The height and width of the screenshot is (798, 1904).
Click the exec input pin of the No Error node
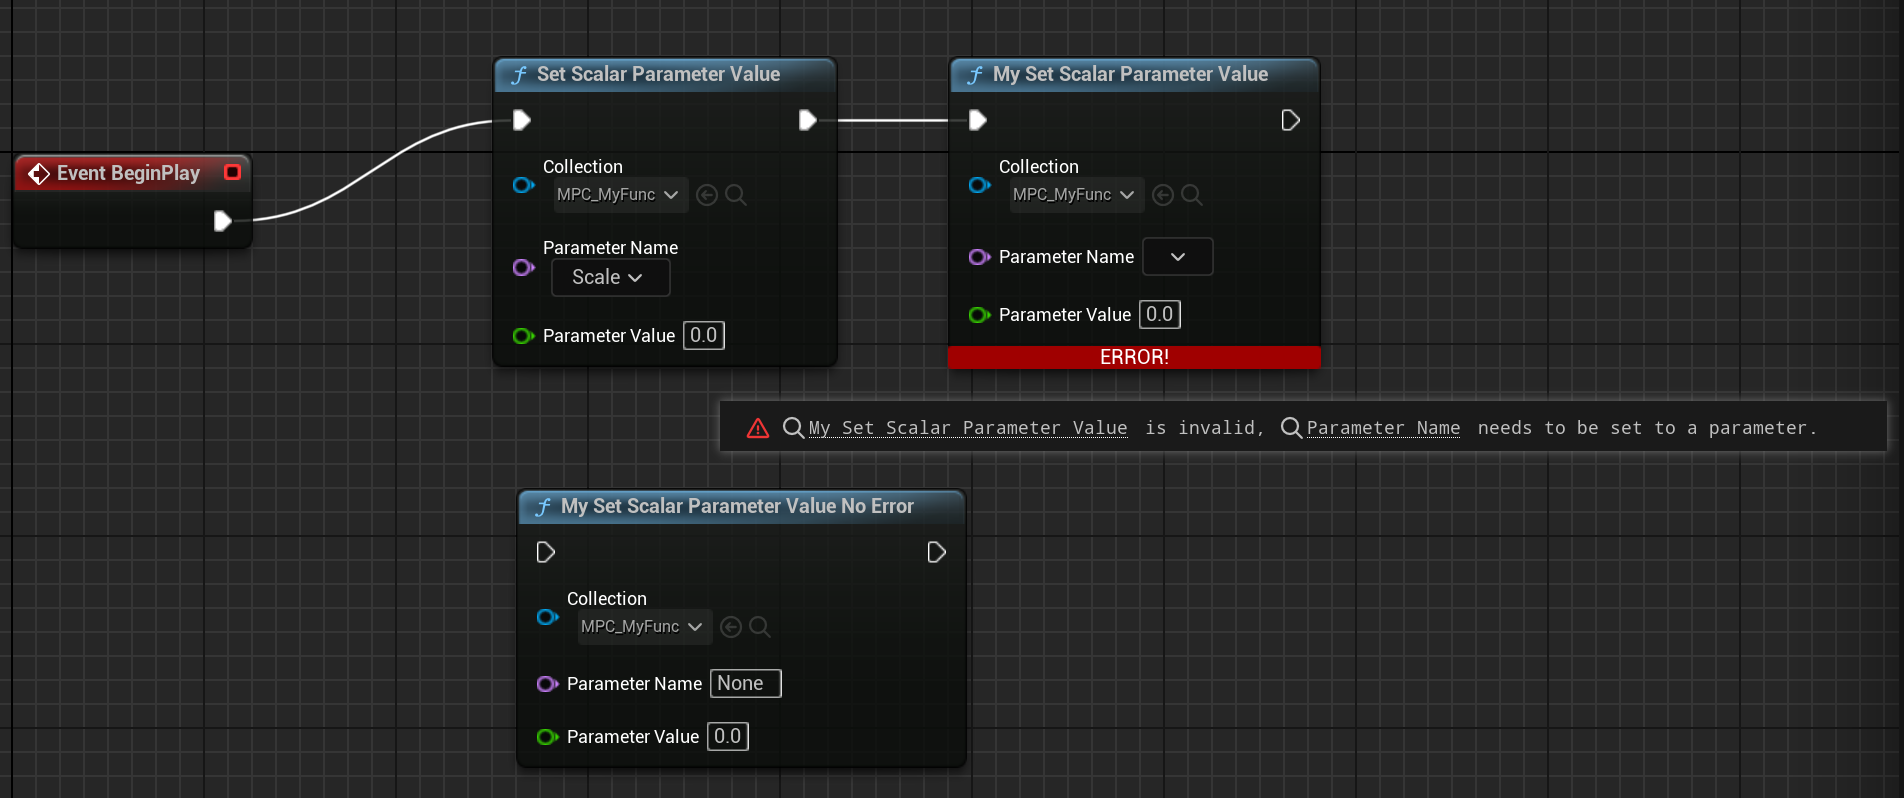tap(545, 552)
